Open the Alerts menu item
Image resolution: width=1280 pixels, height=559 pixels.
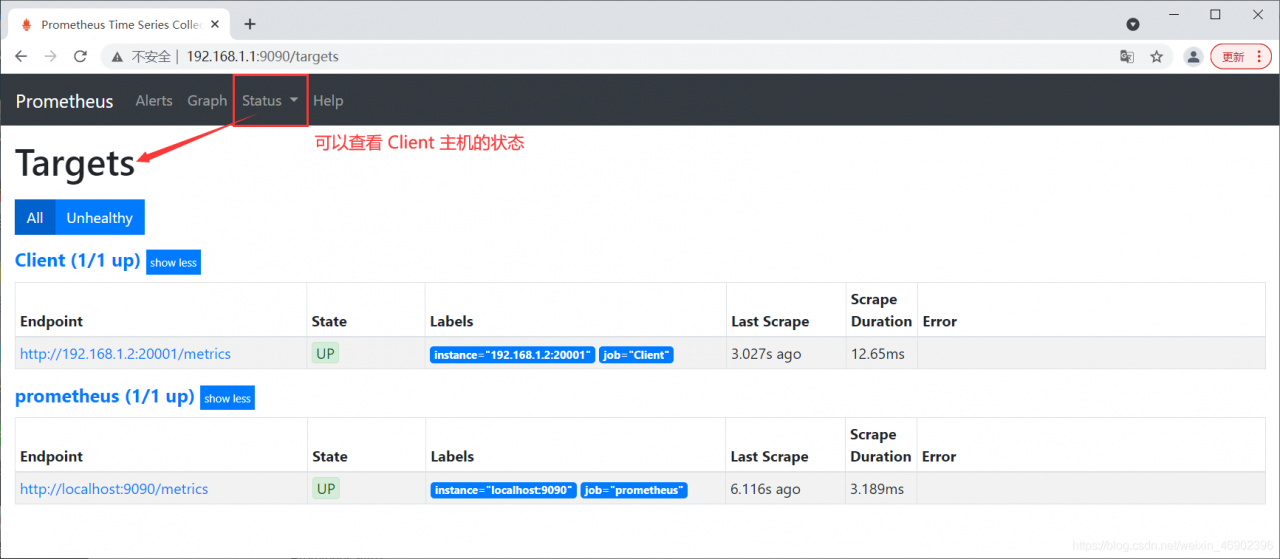coord(154,101)
